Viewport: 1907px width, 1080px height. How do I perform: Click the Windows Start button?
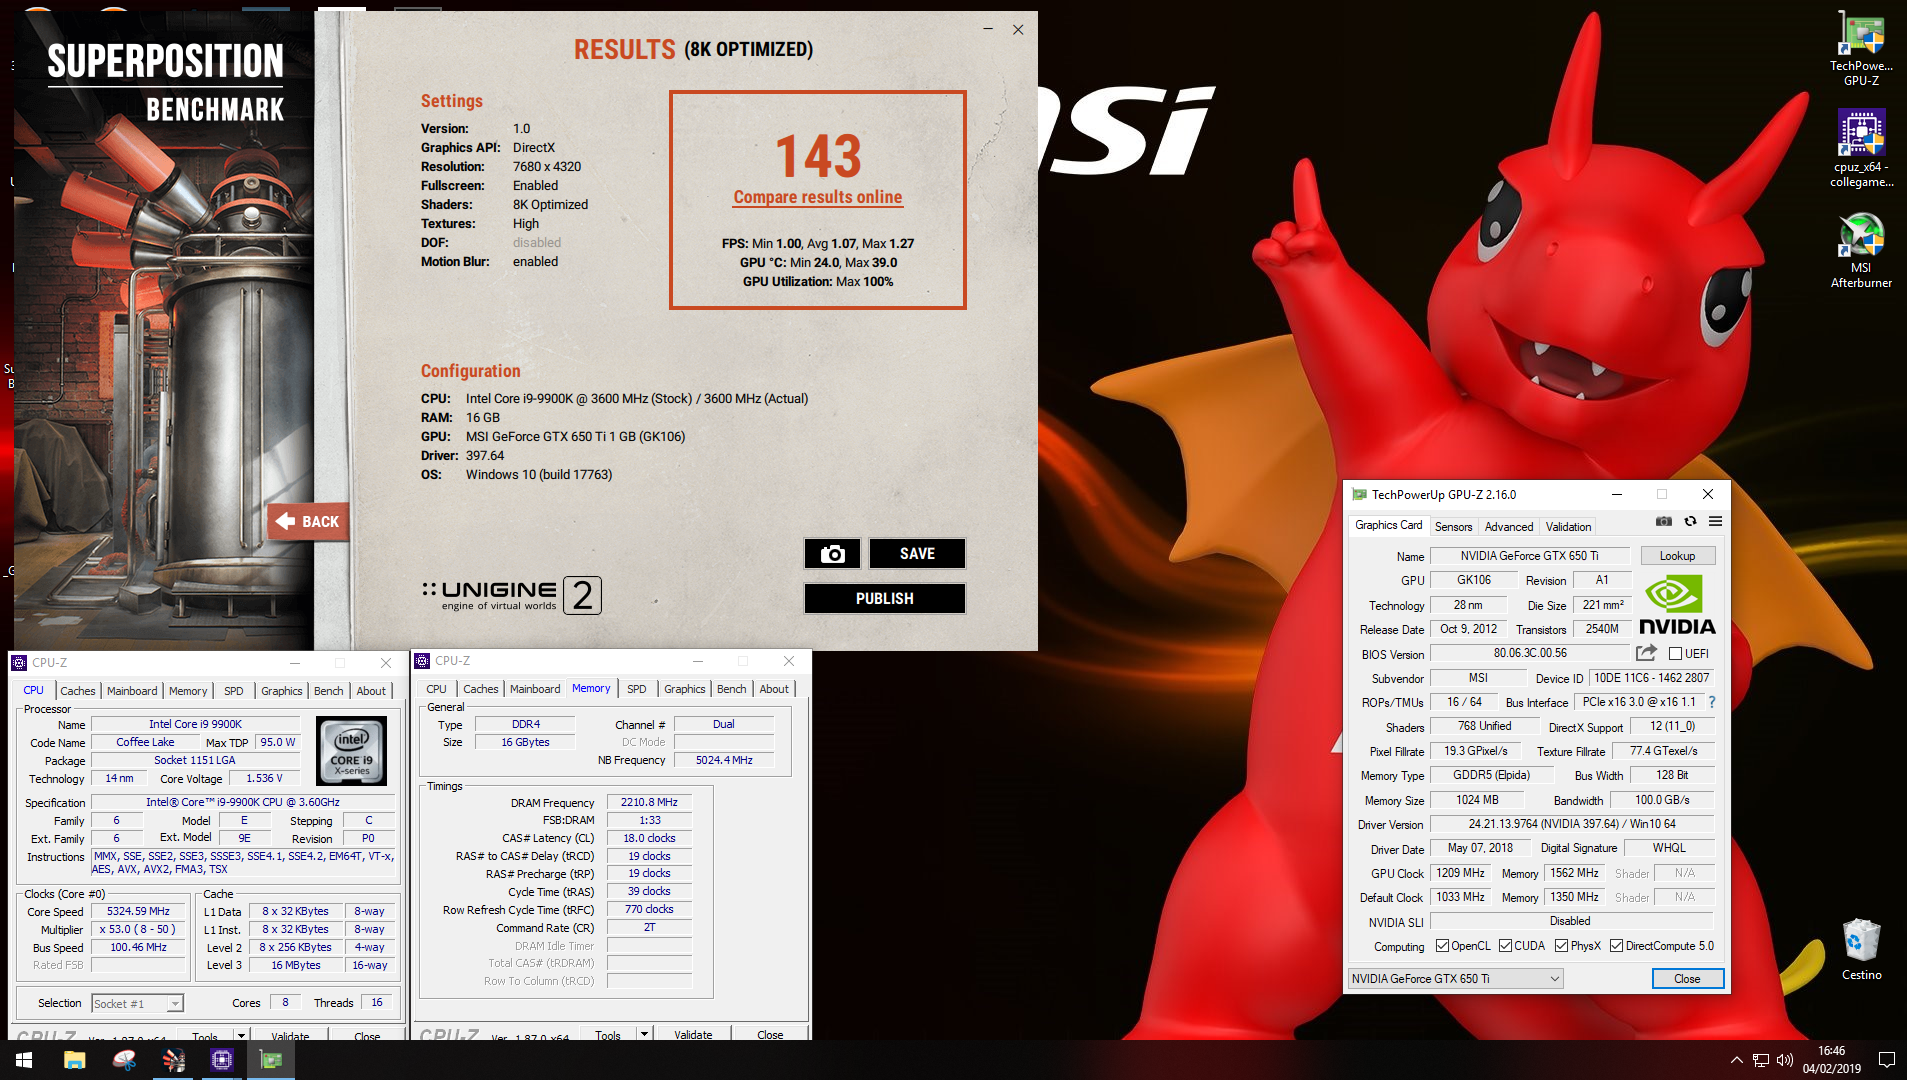[x=24, y=1060]
